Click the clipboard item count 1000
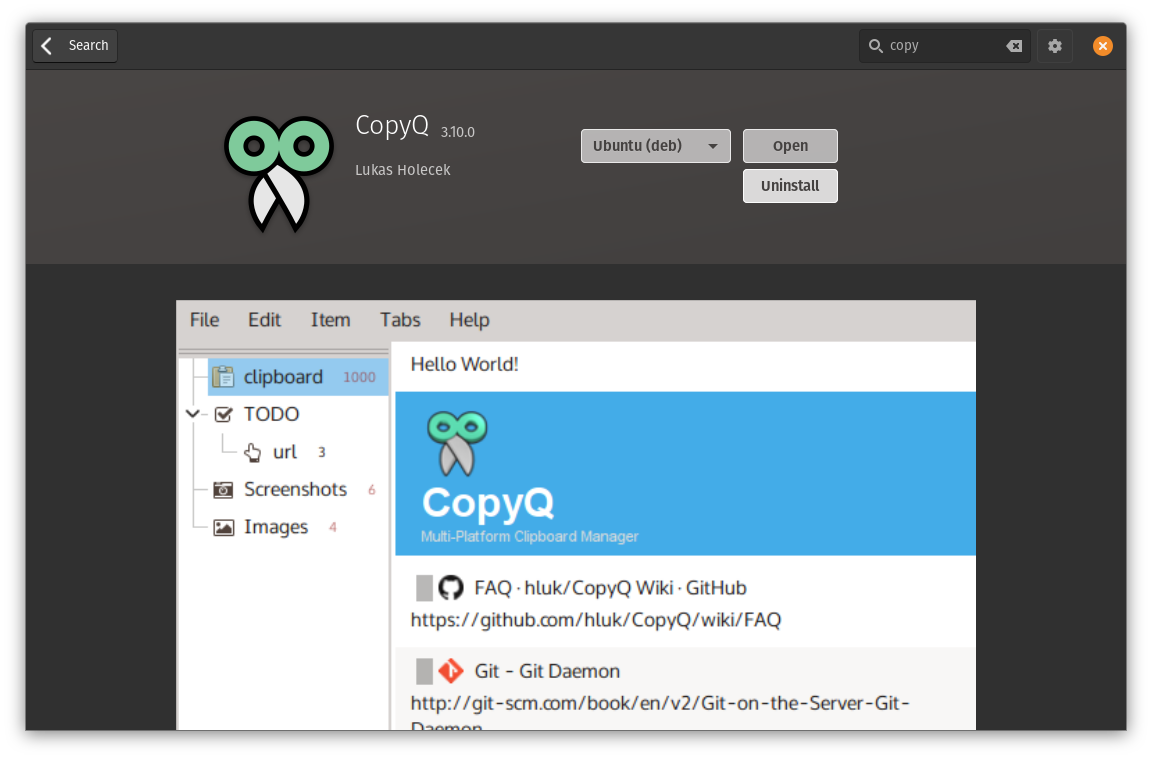The width and height of the screenshot is (1152, 759). (359, 377)
